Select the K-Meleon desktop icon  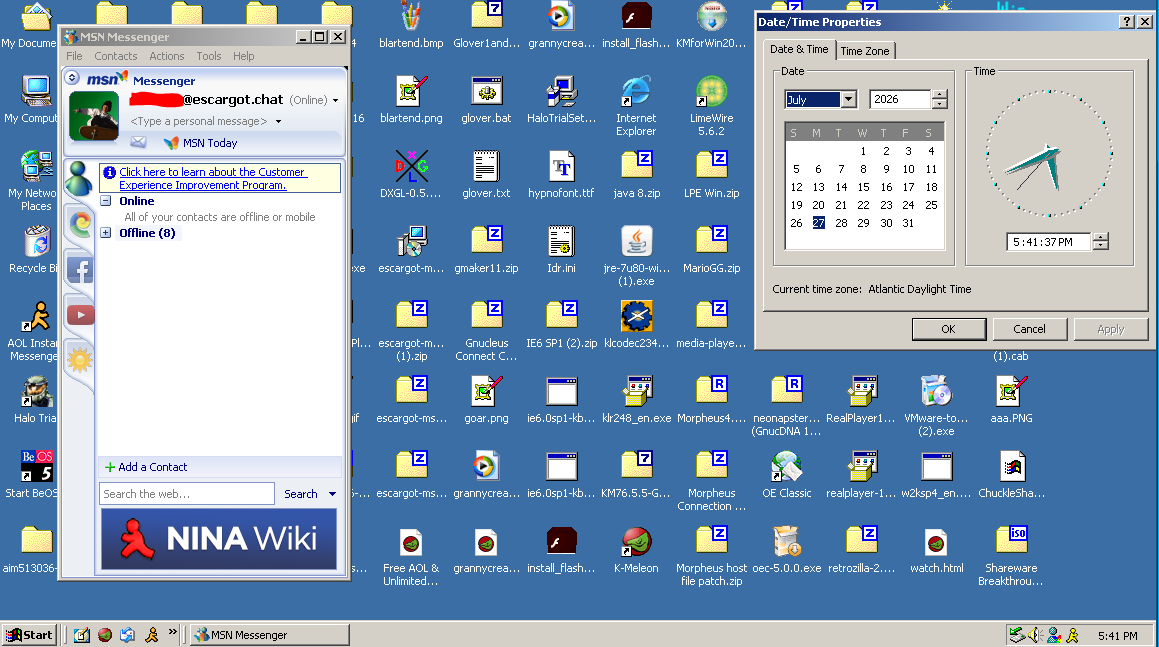(x=636, y=551)
